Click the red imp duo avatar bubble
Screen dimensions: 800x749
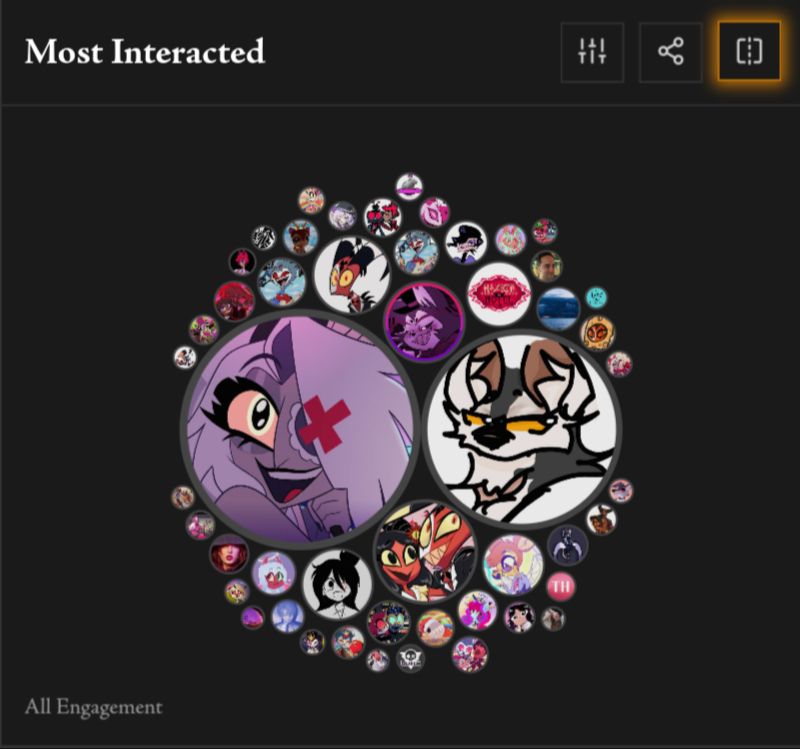pos(425,552)
